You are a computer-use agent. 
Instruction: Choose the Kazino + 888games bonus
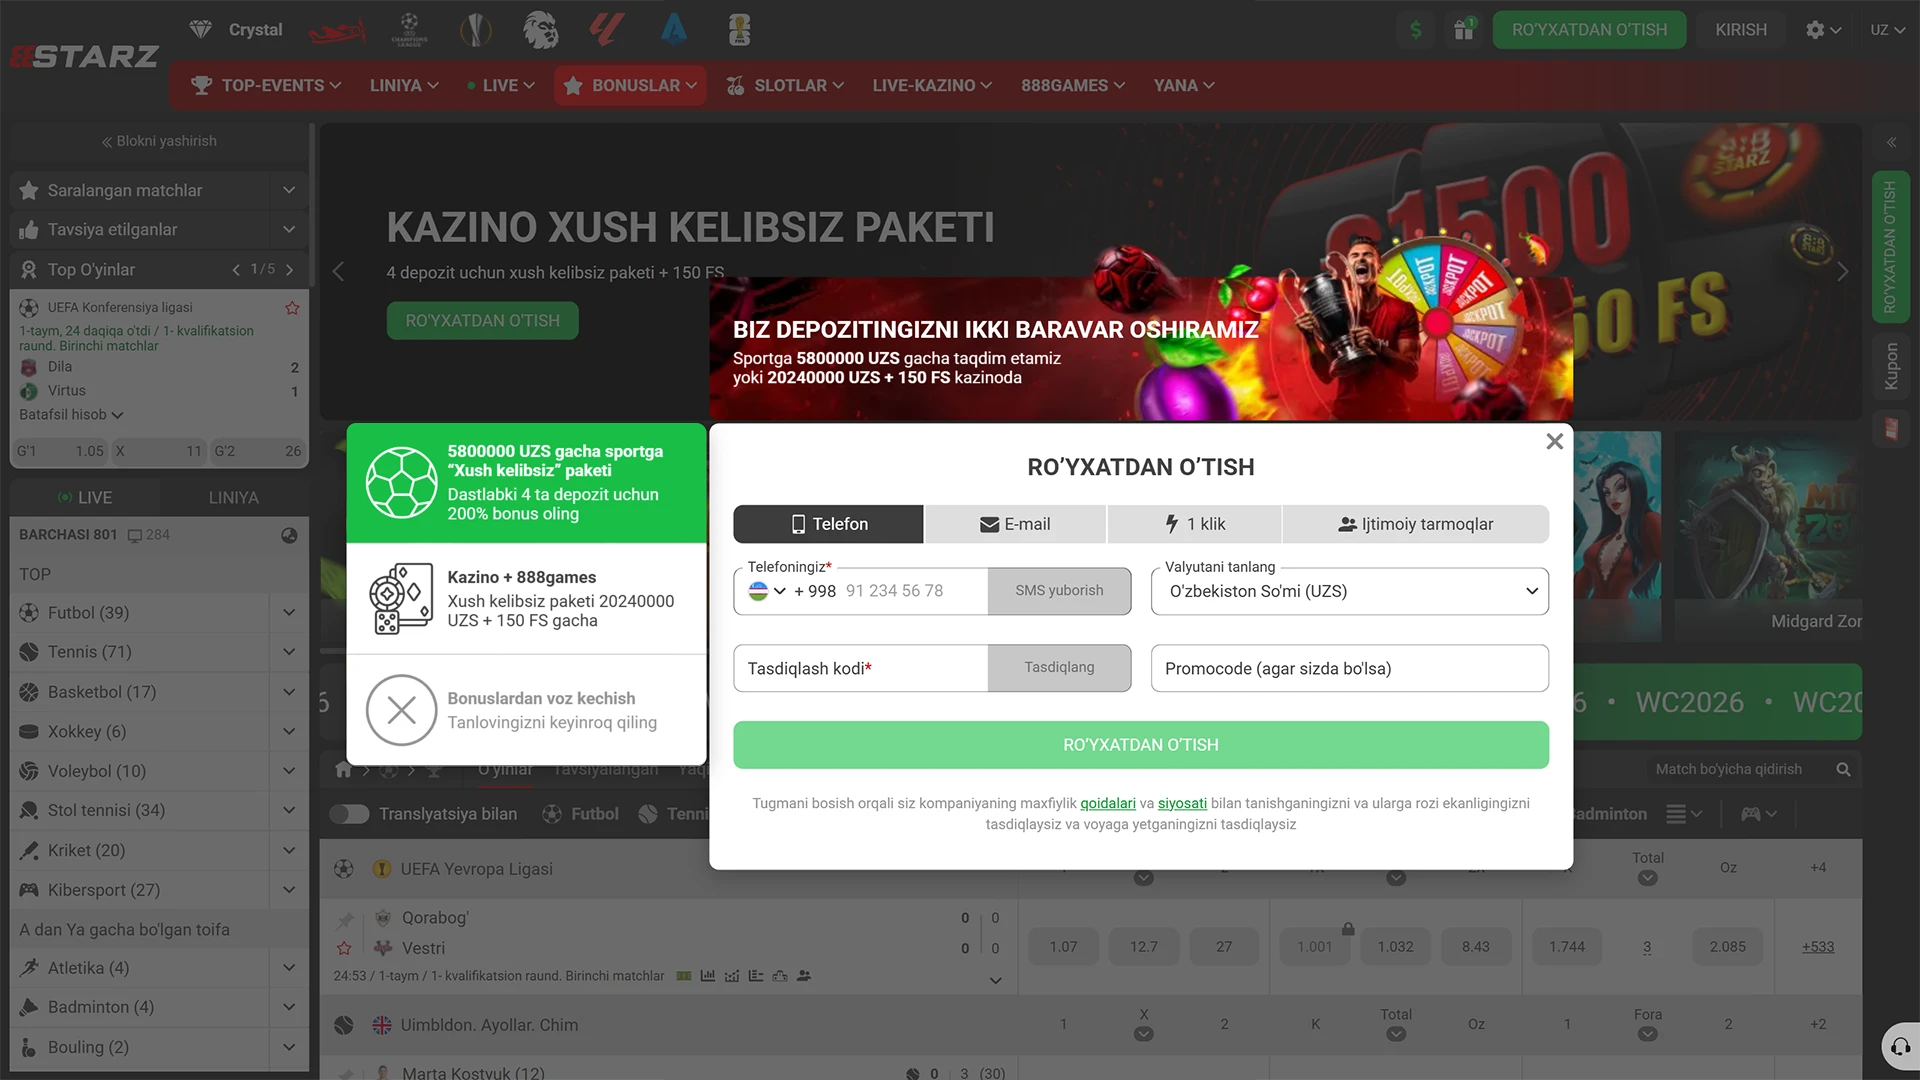[526, 599]
